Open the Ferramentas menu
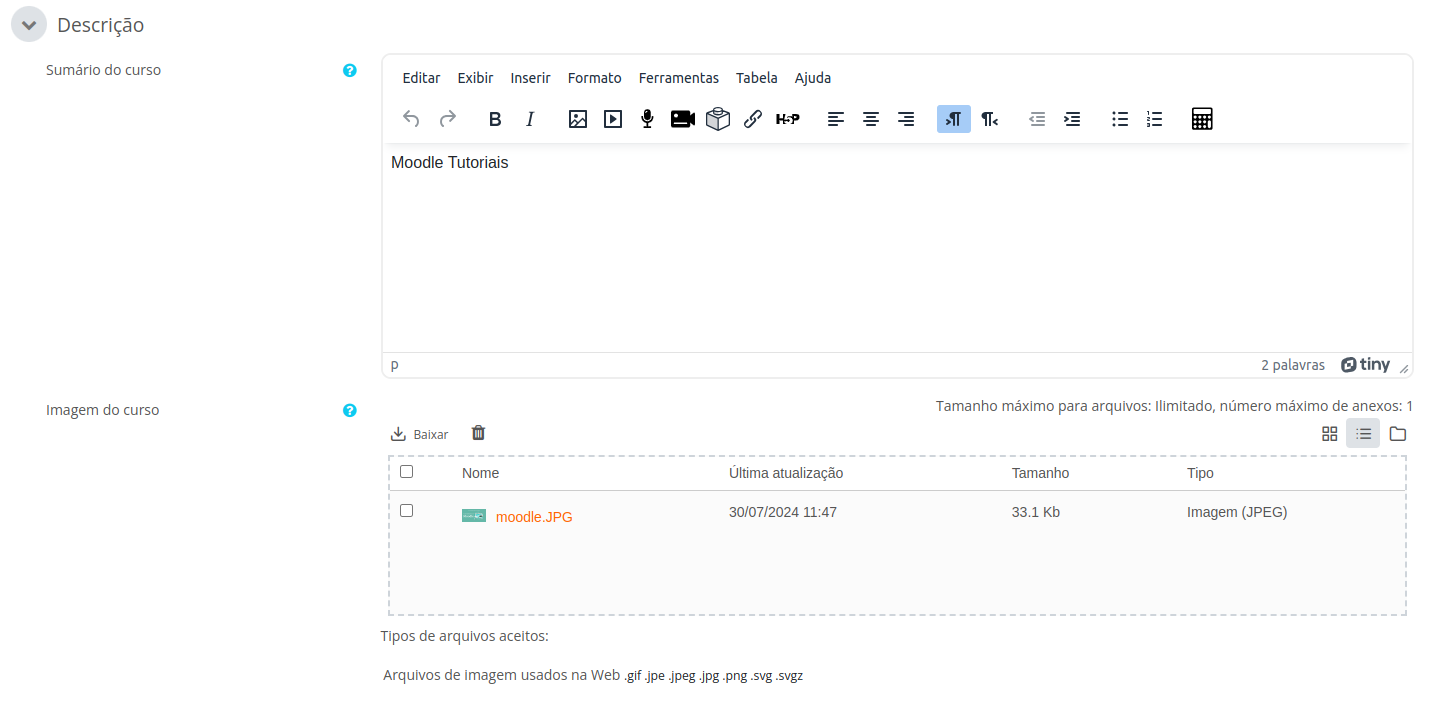This screenshot has height=702, width=1441. 678,78
